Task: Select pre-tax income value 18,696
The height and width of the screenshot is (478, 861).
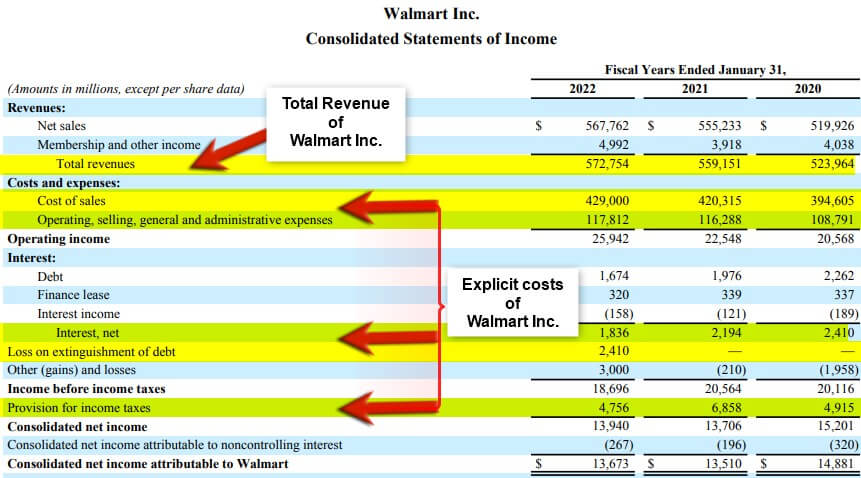Action: (610, 389)
